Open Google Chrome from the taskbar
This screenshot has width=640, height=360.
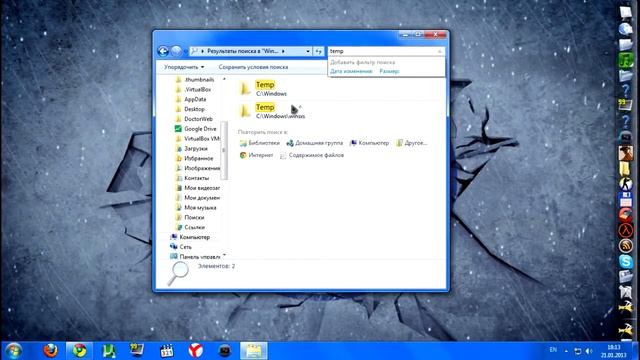click(x=80, y=351)
